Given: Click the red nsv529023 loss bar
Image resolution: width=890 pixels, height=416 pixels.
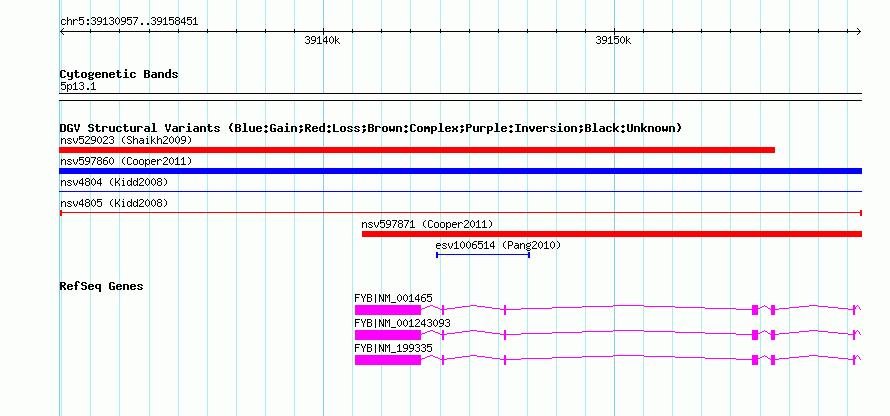Looking at the screenshot, I should pos(417,150).
